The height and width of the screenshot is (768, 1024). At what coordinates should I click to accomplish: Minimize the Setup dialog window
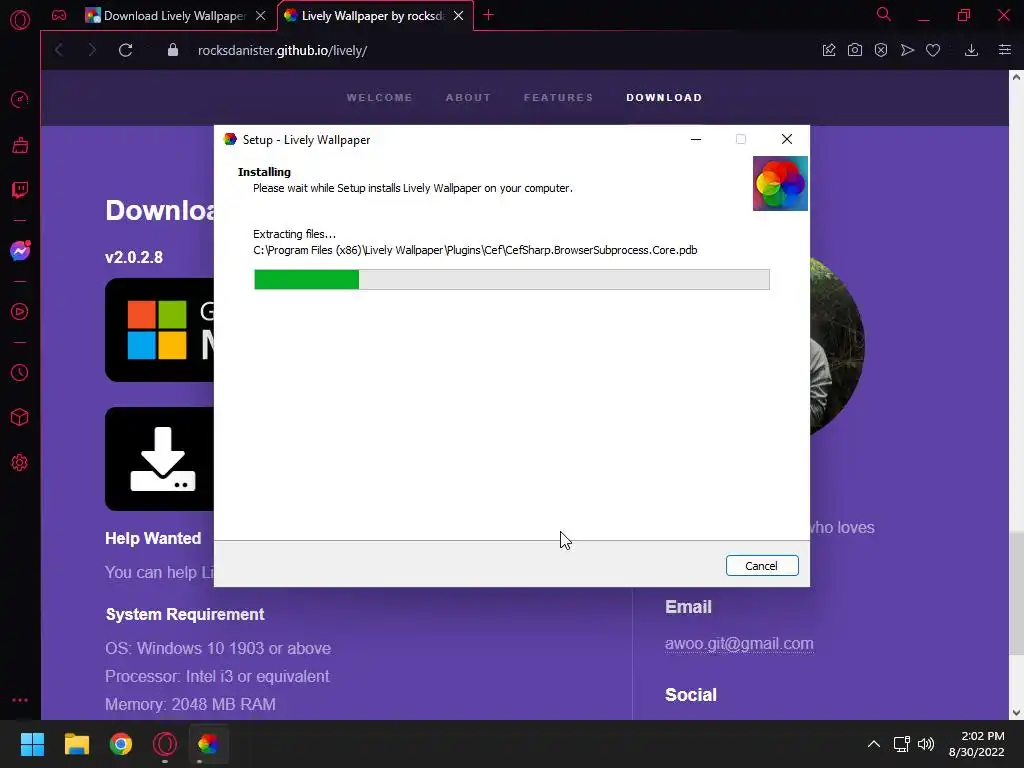tap(696, 139)
